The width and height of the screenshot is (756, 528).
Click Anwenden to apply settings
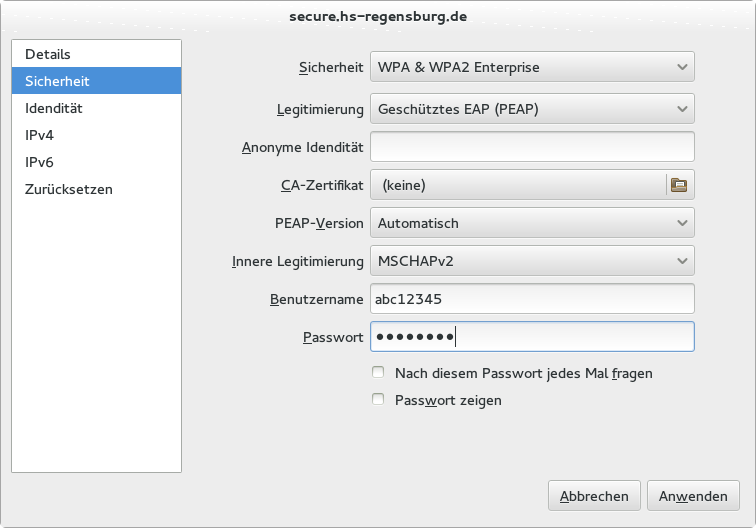[x=693, y=495]
